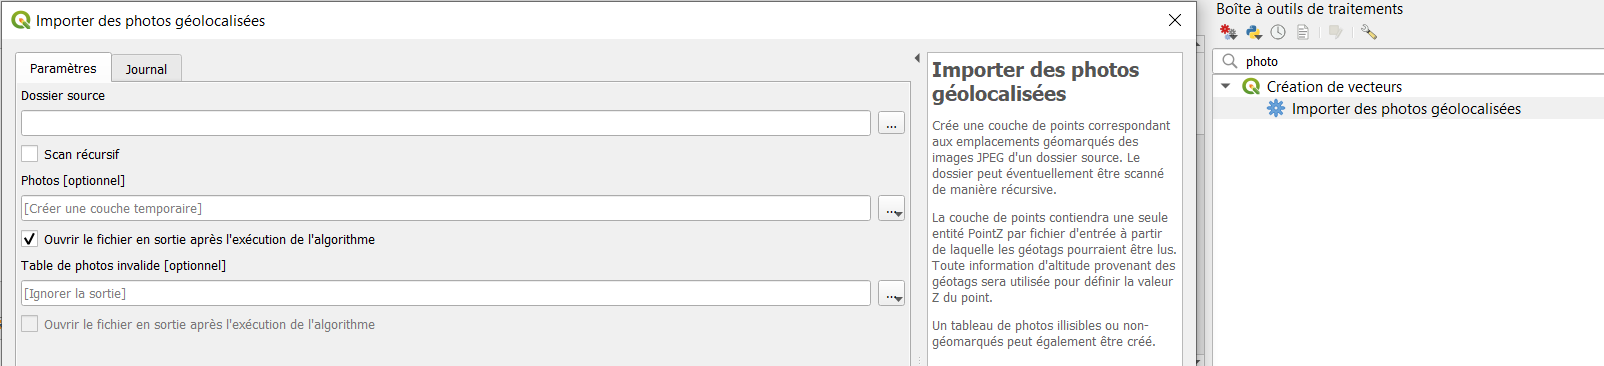Open processing history clock icon
The width and height of the screenshot is (1604, 366).
pyautogui.click(x=1278, y=32)
